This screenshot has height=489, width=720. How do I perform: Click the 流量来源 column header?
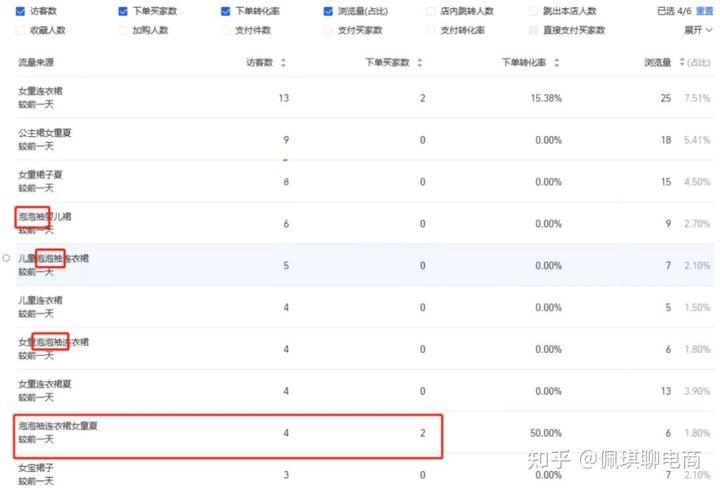(36, 62)
